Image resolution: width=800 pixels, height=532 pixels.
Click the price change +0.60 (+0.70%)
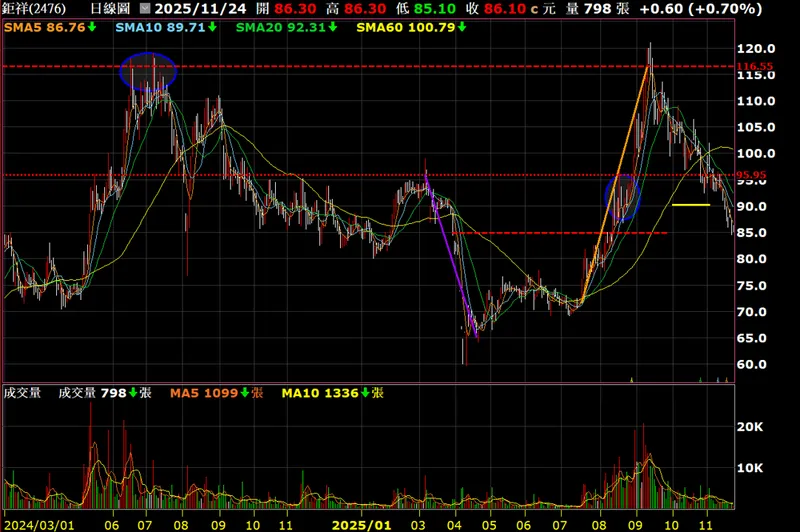point(701,9)
